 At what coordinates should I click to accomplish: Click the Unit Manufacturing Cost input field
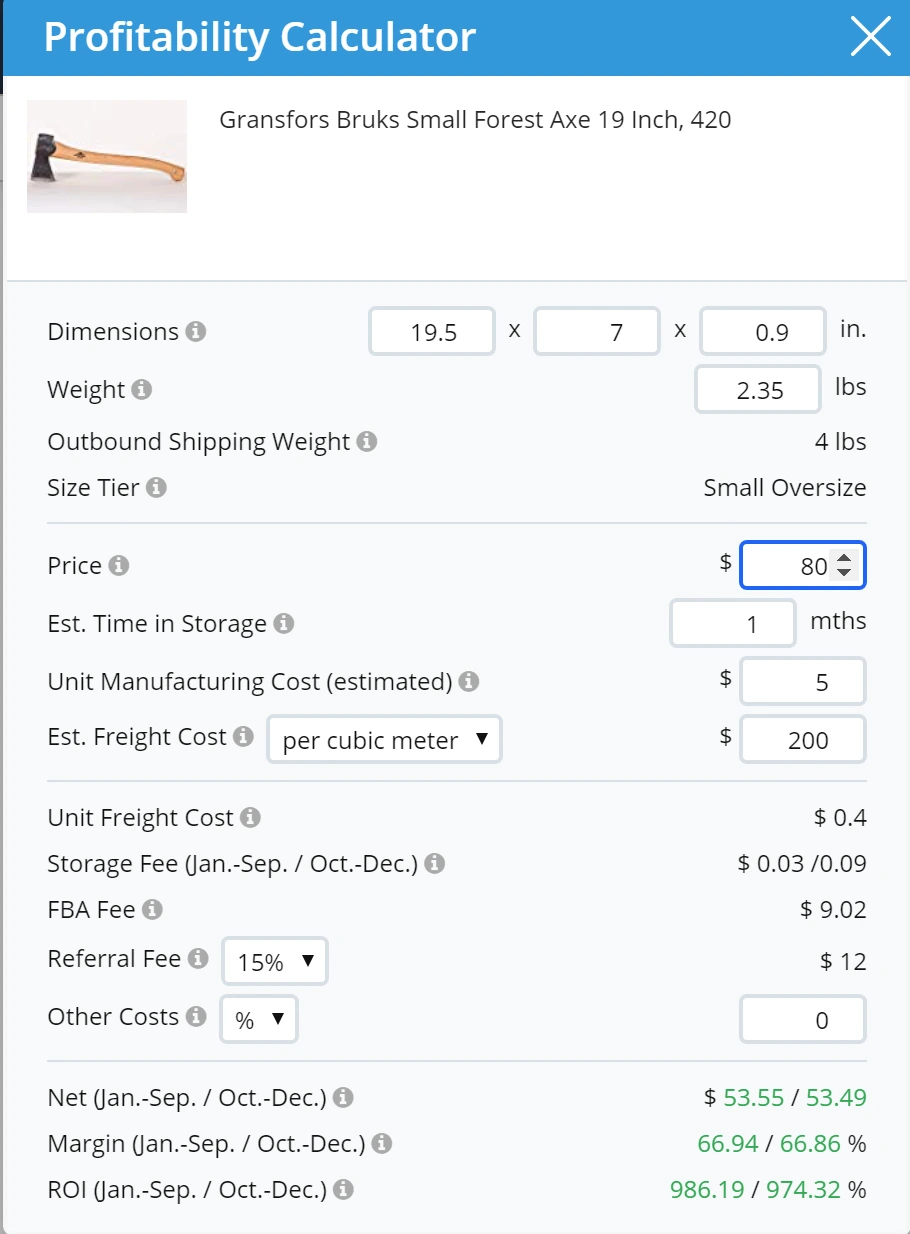[x=802, y=682]
